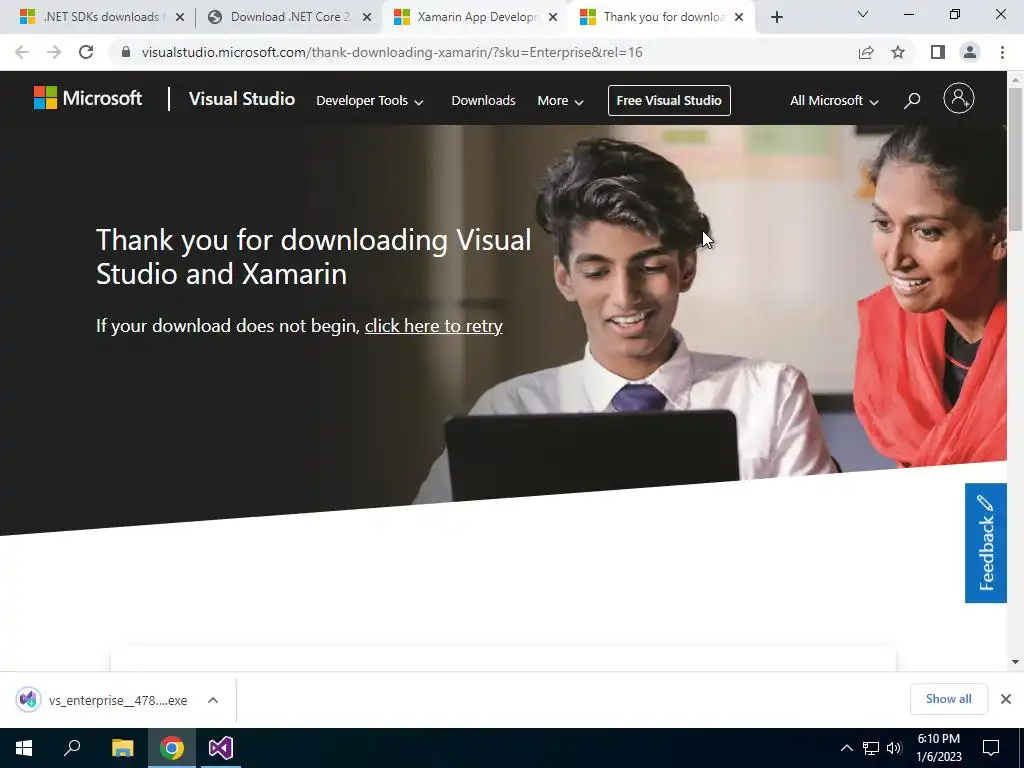Open a new tab with plus button
This screenshot has height=768, width=1024.
click(x=776, y=17)
